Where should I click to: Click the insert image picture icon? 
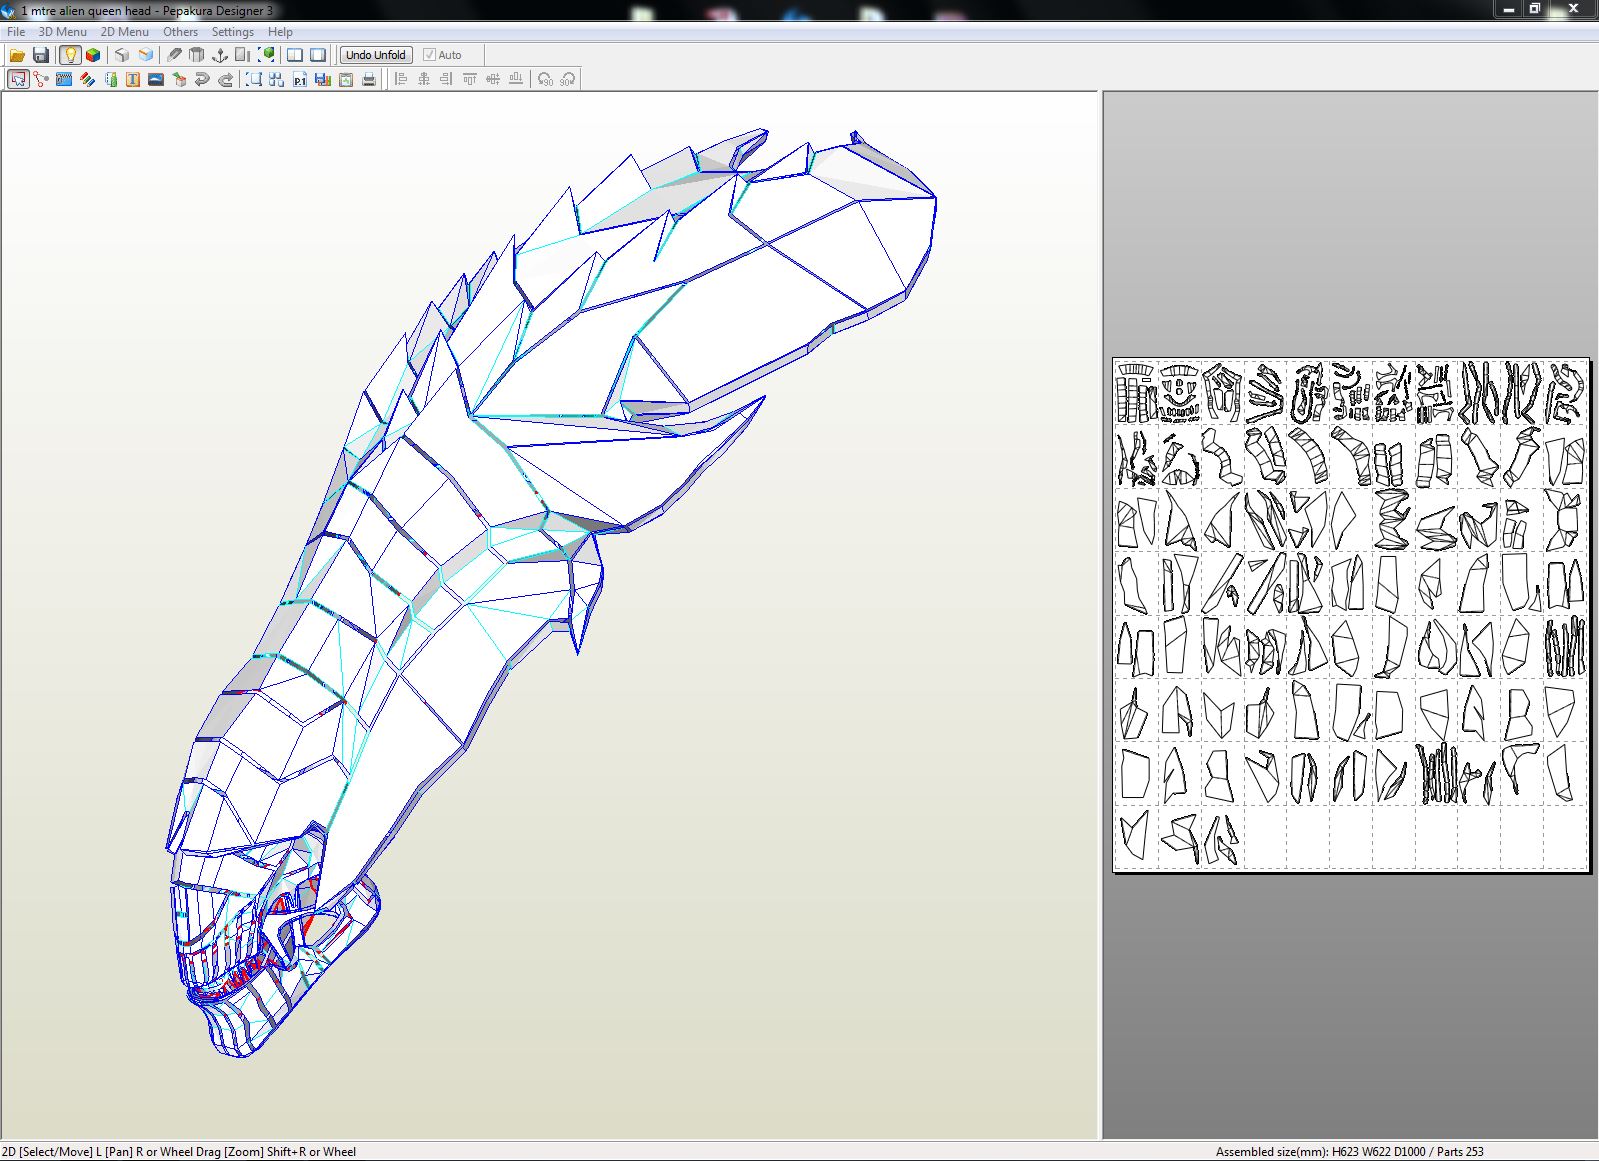(156, 79)
